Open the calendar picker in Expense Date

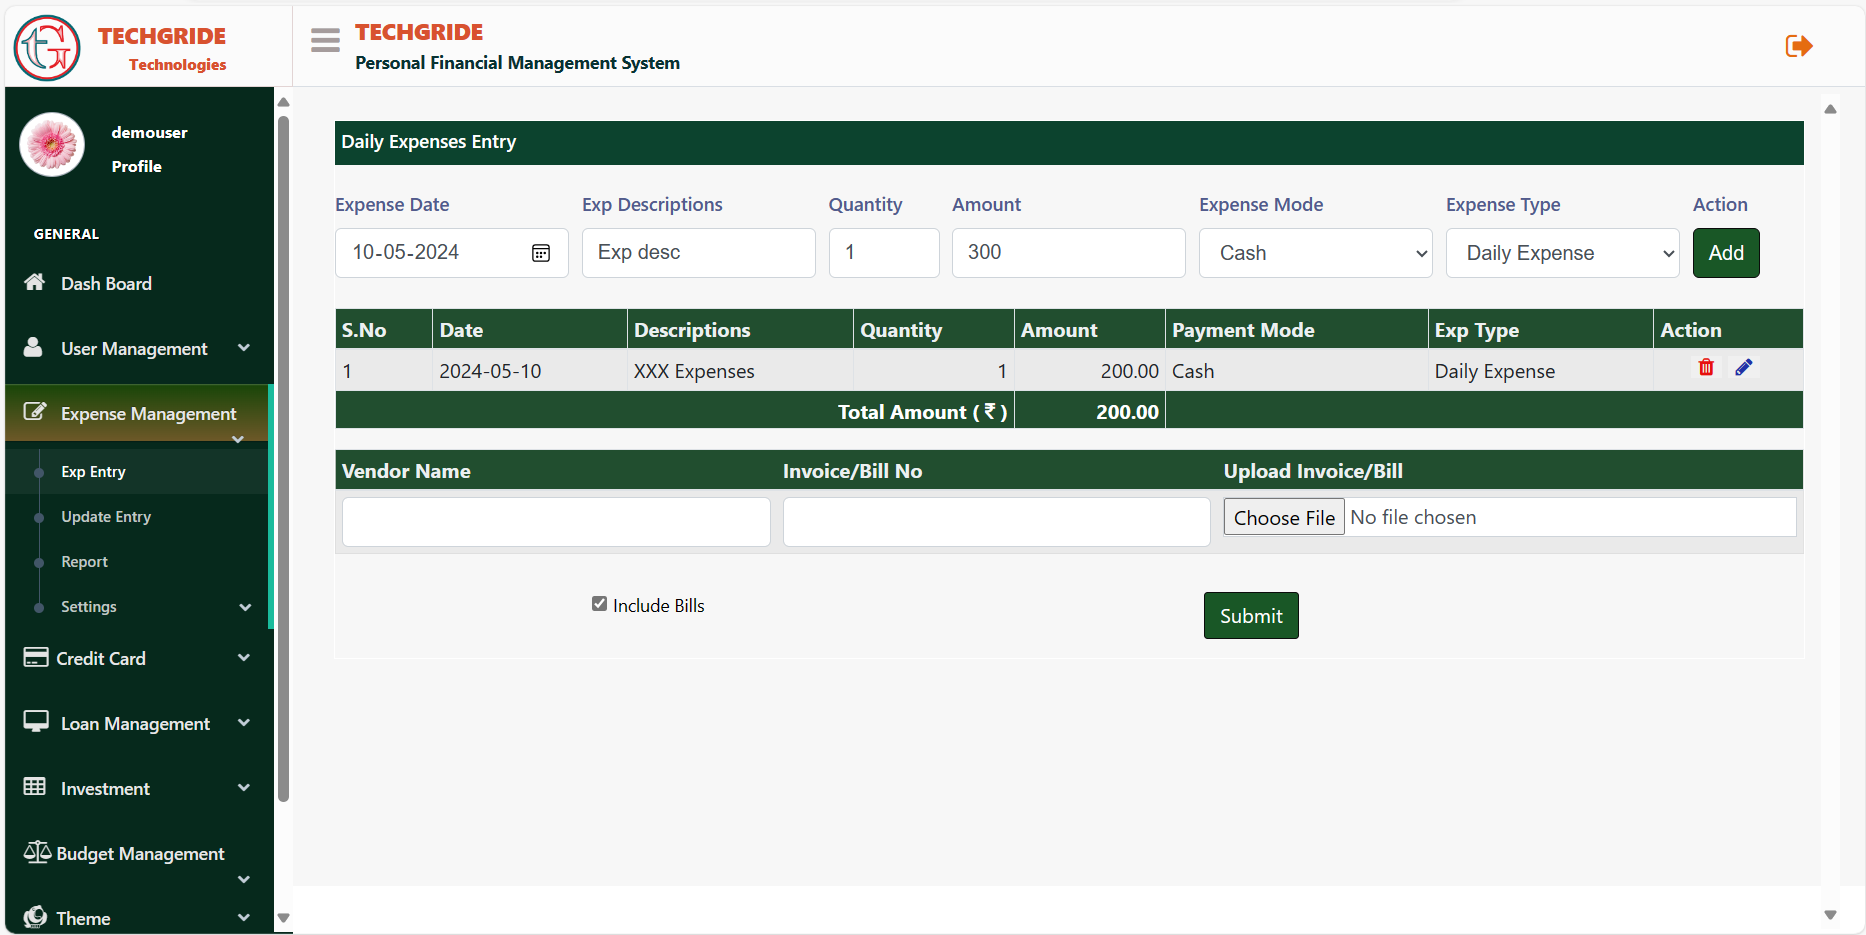tap(541, 253)
